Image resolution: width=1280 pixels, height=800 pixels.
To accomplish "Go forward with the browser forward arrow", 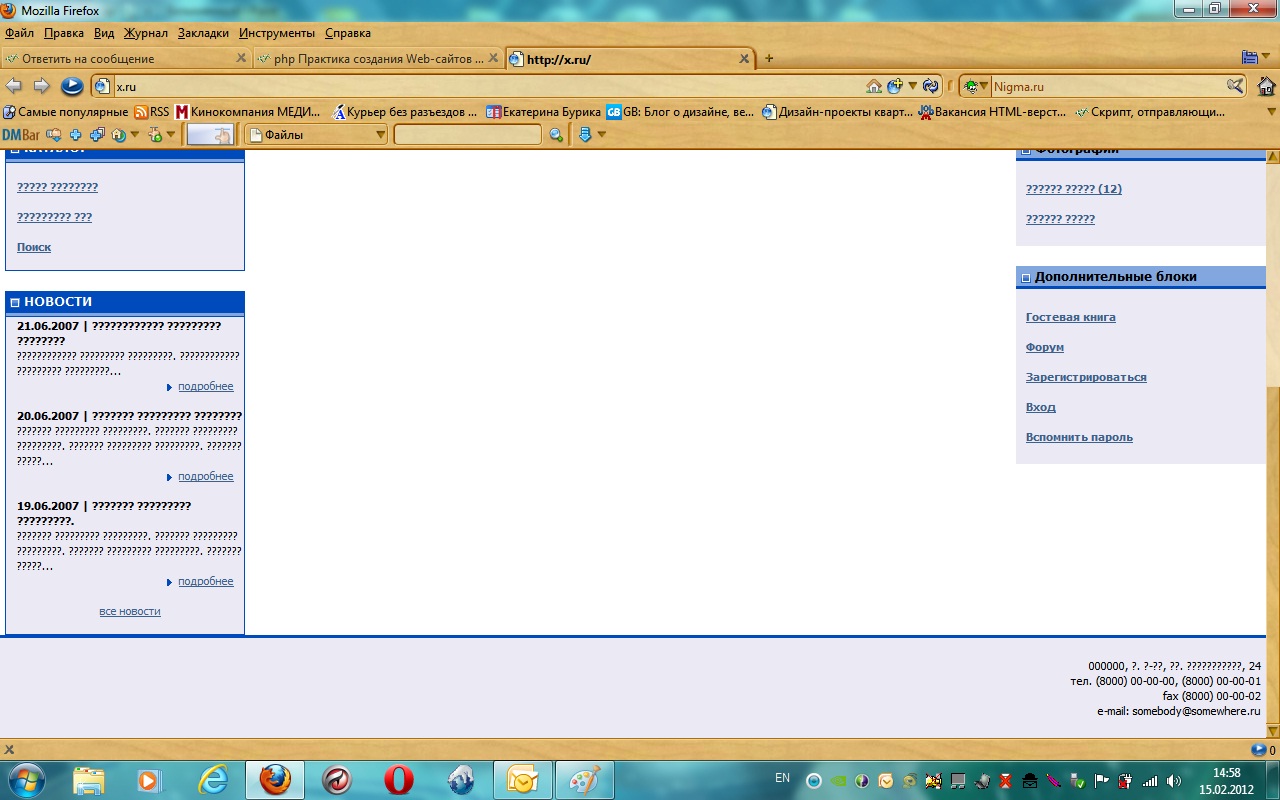I will pos(41,86).
